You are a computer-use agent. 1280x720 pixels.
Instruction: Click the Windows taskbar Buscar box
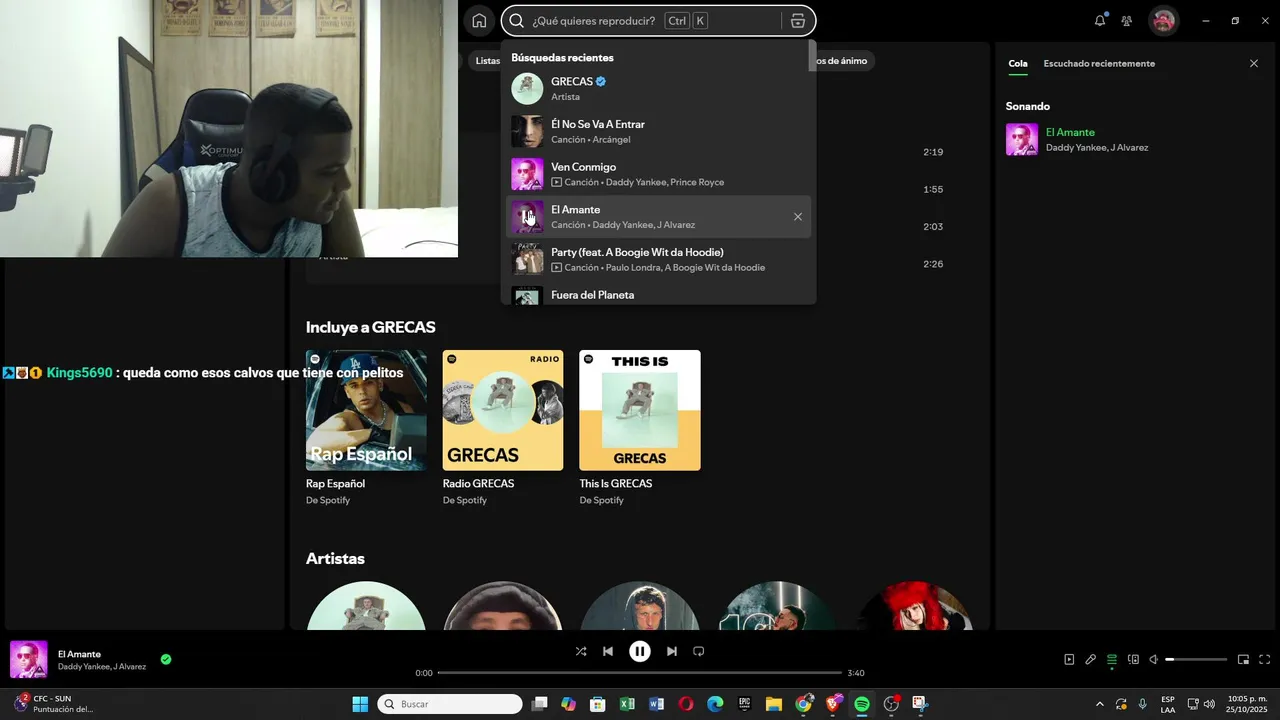point(450,704)
